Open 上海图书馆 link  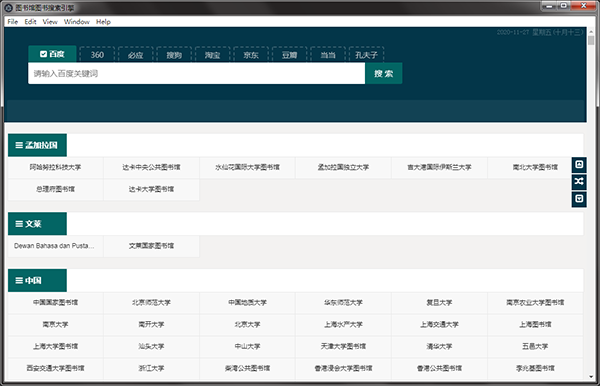pos(535,324)
